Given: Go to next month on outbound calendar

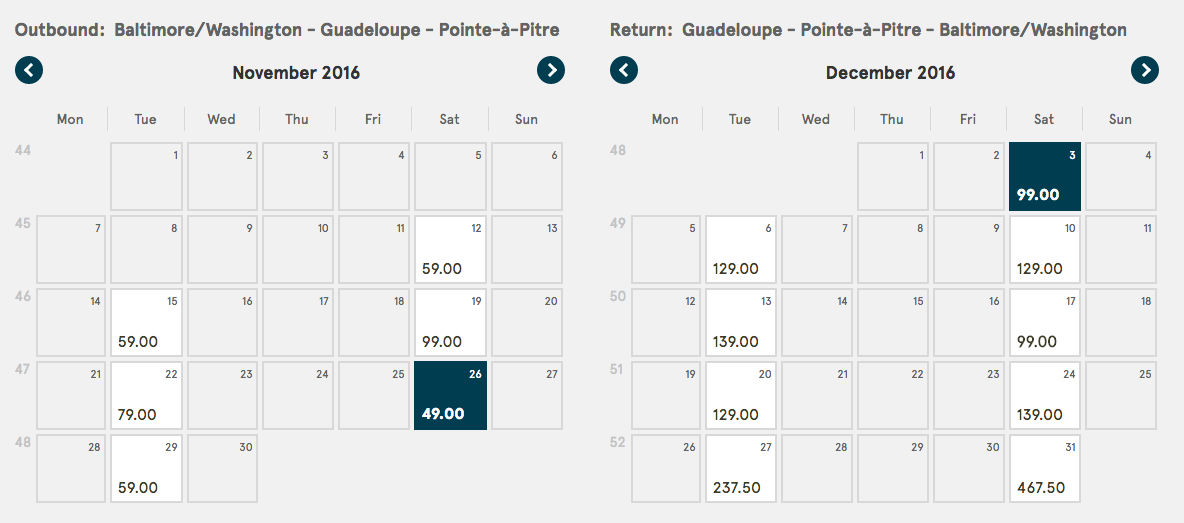Looking at the screenshot, I should point(551,70).
